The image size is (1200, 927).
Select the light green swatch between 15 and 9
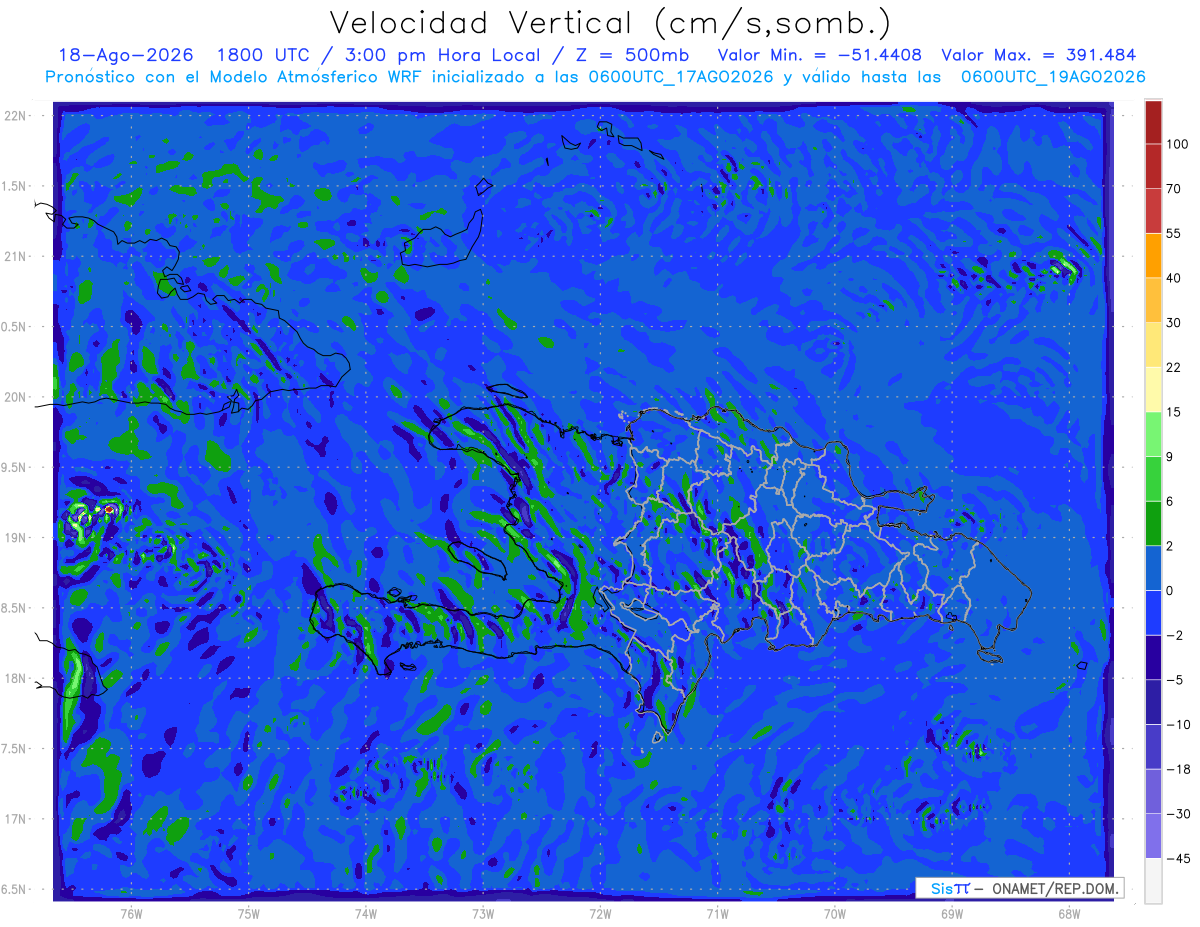click(1153, 434)
